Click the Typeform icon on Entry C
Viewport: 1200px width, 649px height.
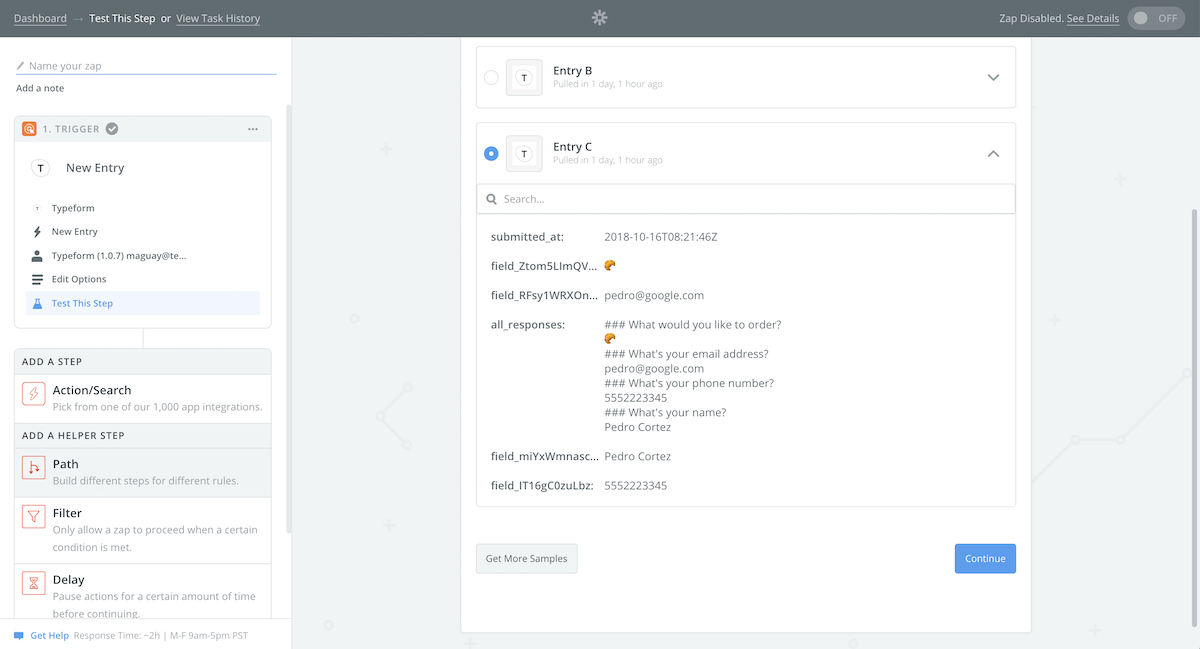524,153
